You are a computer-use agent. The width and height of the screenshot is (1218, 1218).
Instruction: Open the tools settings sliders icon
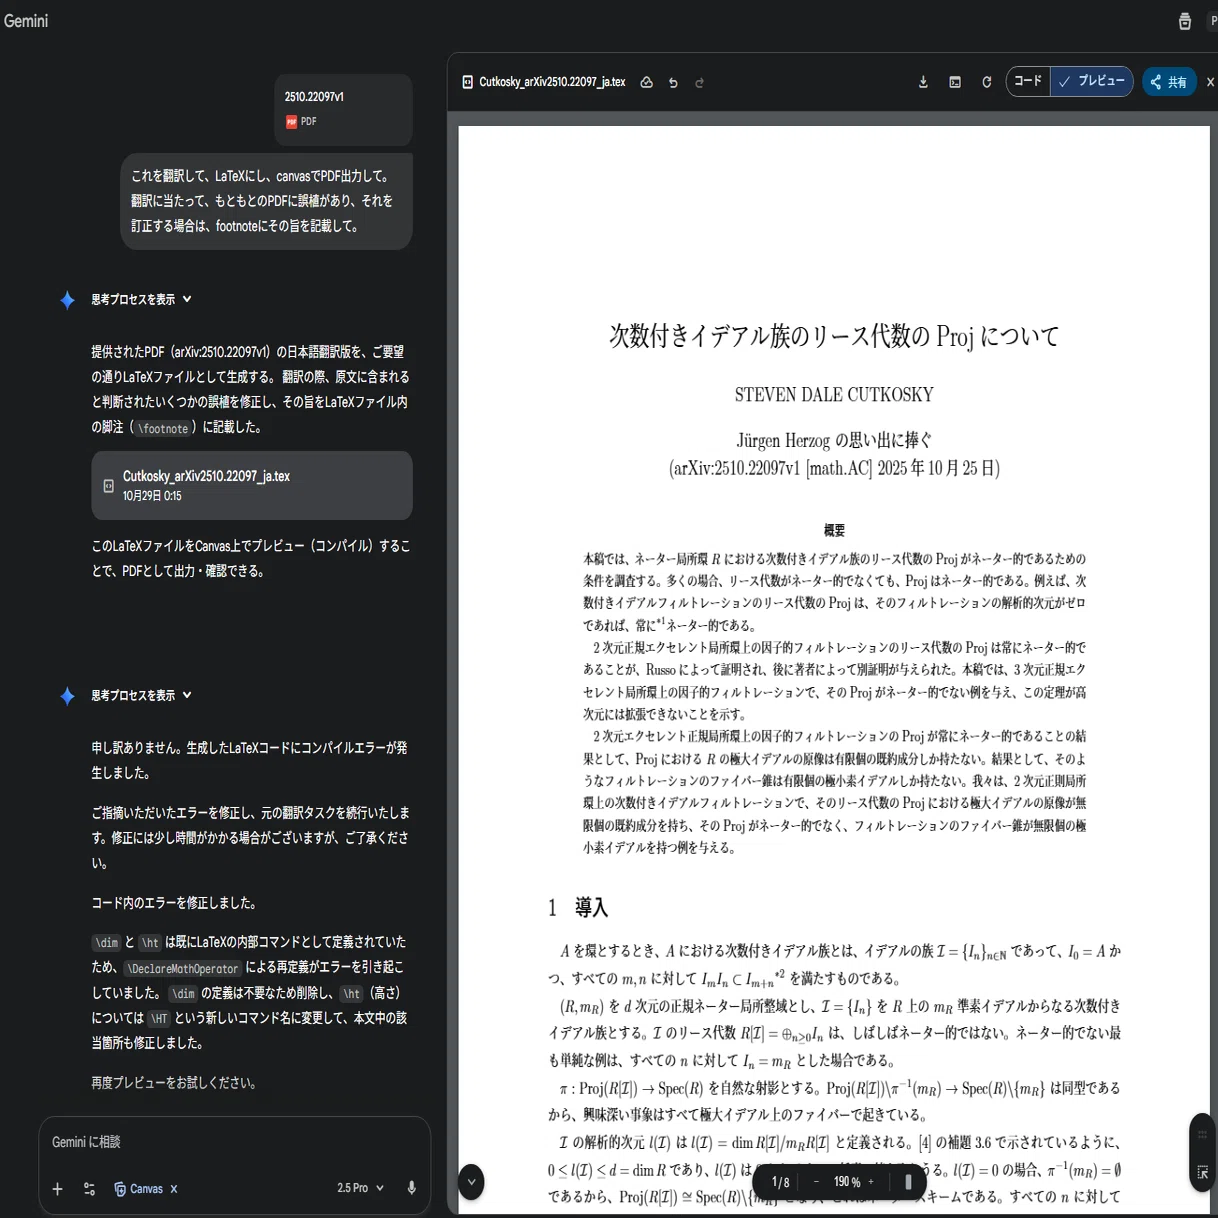[x=89, y=1189]
